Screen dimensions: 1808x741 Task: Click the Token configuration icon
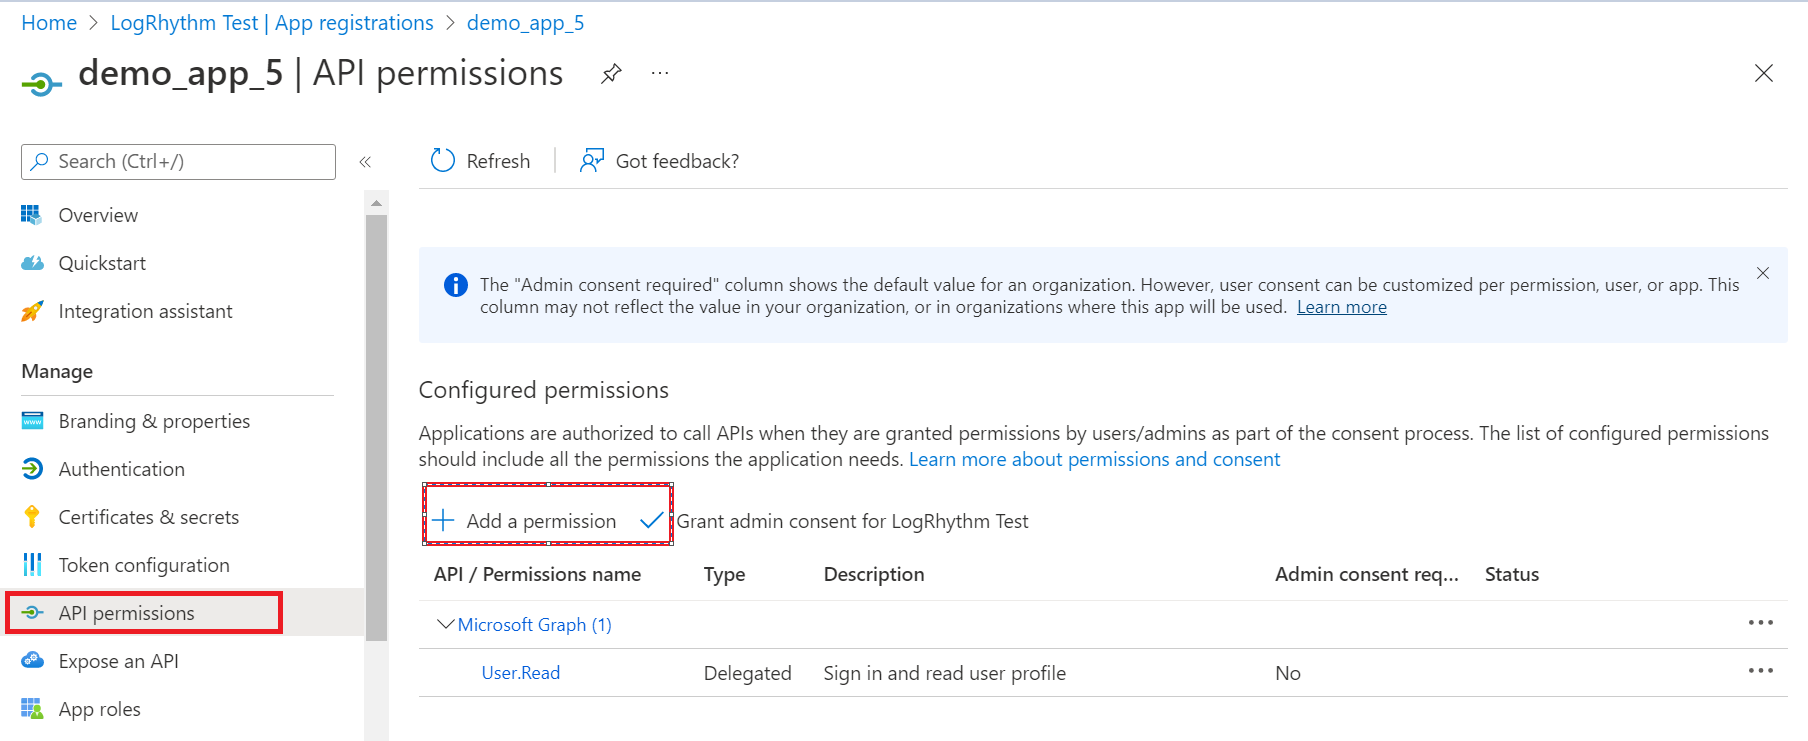[33, 565]
